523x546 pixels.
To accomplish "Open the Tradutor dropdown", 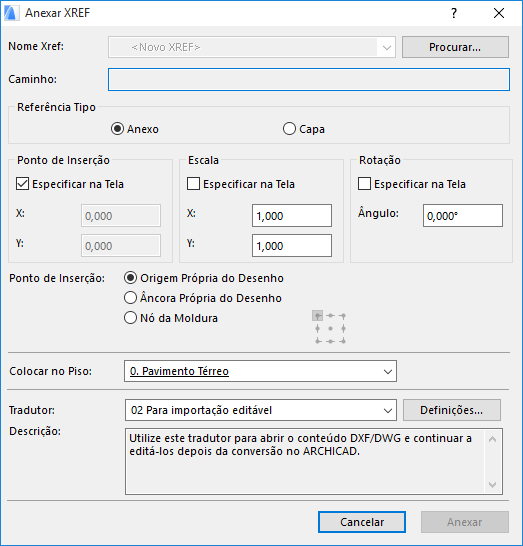I will tap(260, 410).
